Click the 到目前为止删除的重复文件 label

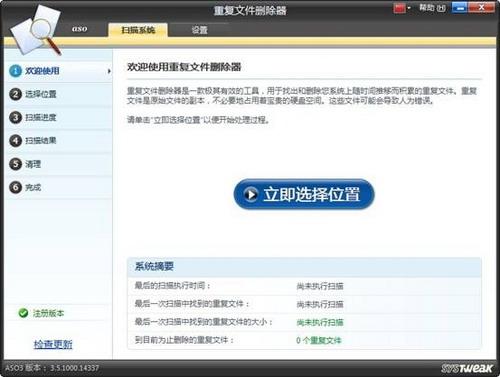[x=184, y=340]
